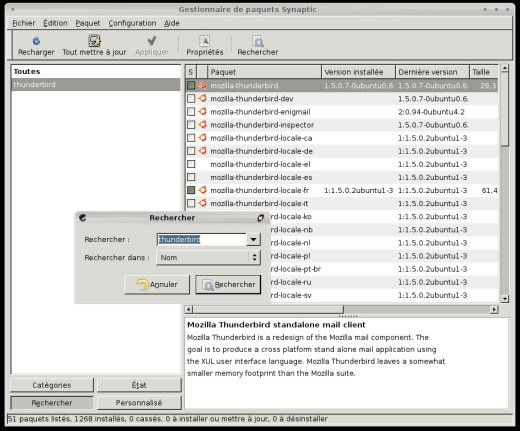Click the Rechercher dialog top-right icon
The height and width of the screenshot is (431, 520).
pyautogui.click(x=261, y=218)
